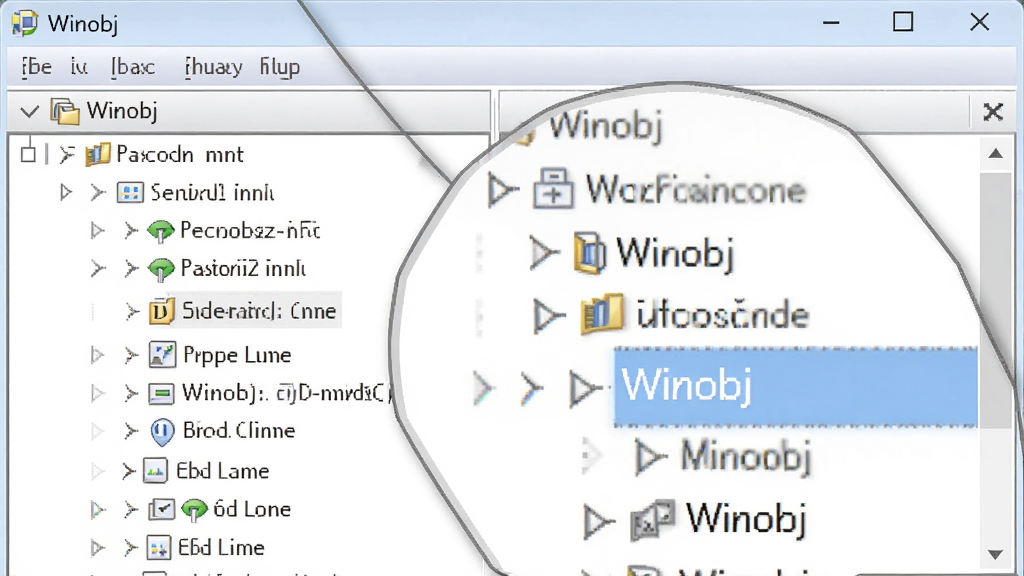Open the 'fbe' menu

[37, 67]
